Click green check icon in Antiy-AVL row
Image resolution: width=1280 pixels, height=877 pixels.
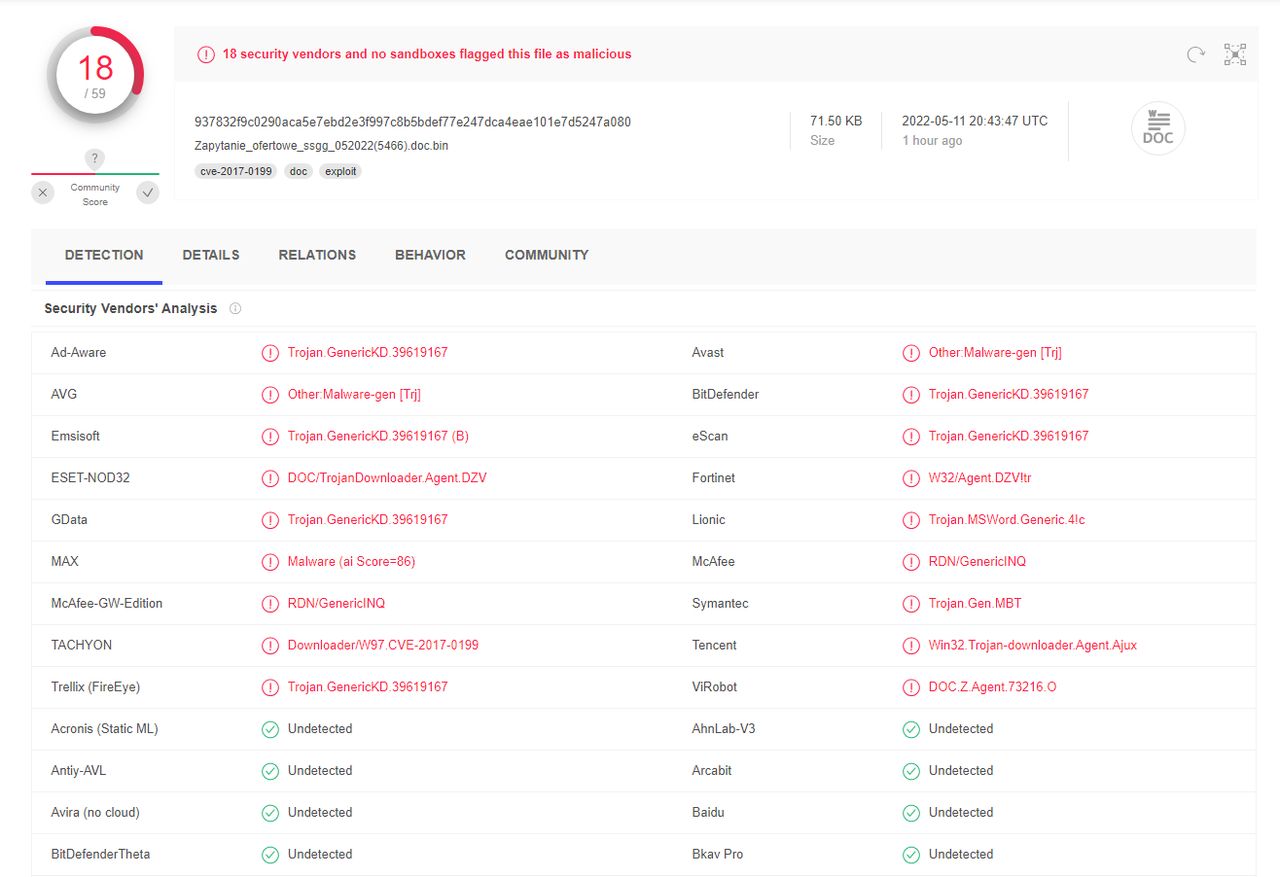point(270,771)
